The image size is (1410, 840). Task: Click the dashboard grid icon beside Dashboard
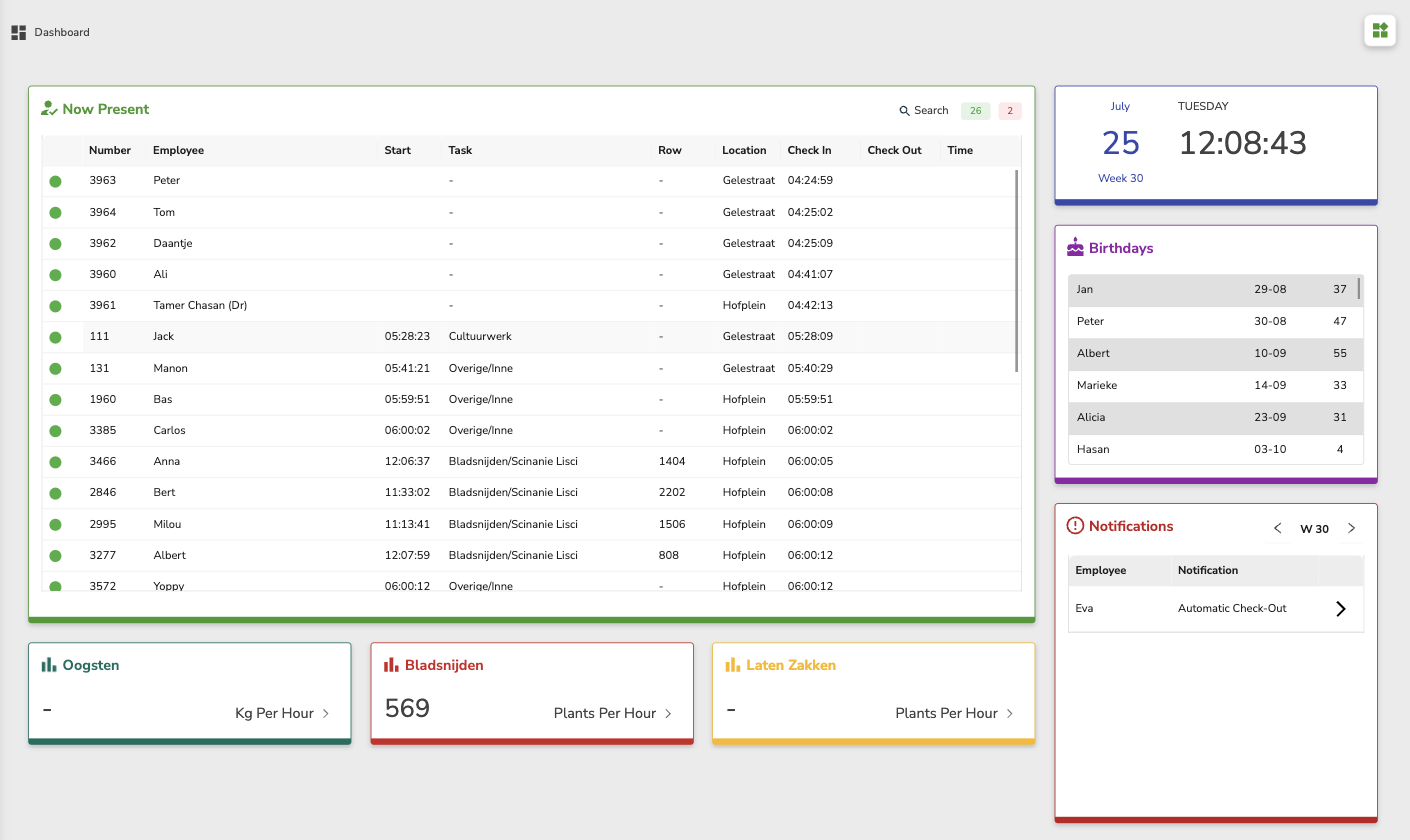tap(17, 31)
